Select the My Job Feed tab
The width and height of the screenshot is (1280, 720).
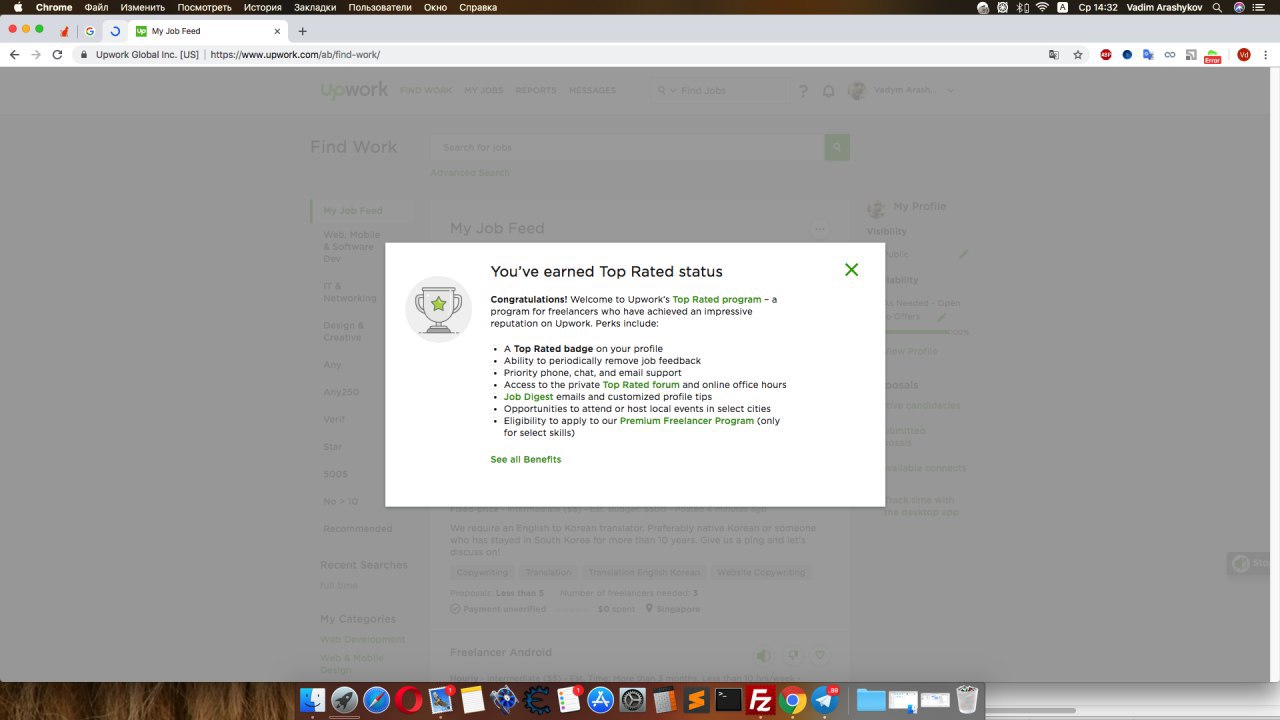[x=208, y=31]
